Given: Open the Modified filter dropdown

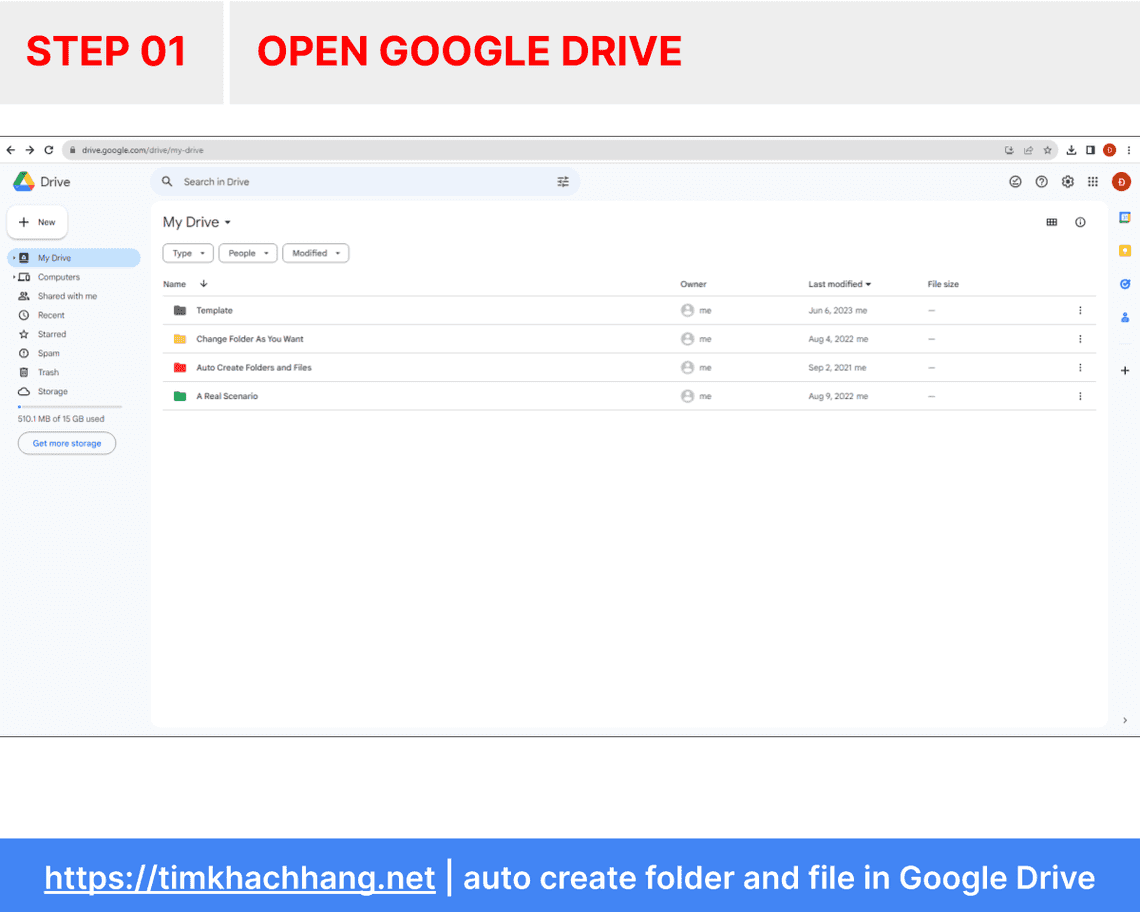Looking at the screenshot, I should click(x=315, y=253).
